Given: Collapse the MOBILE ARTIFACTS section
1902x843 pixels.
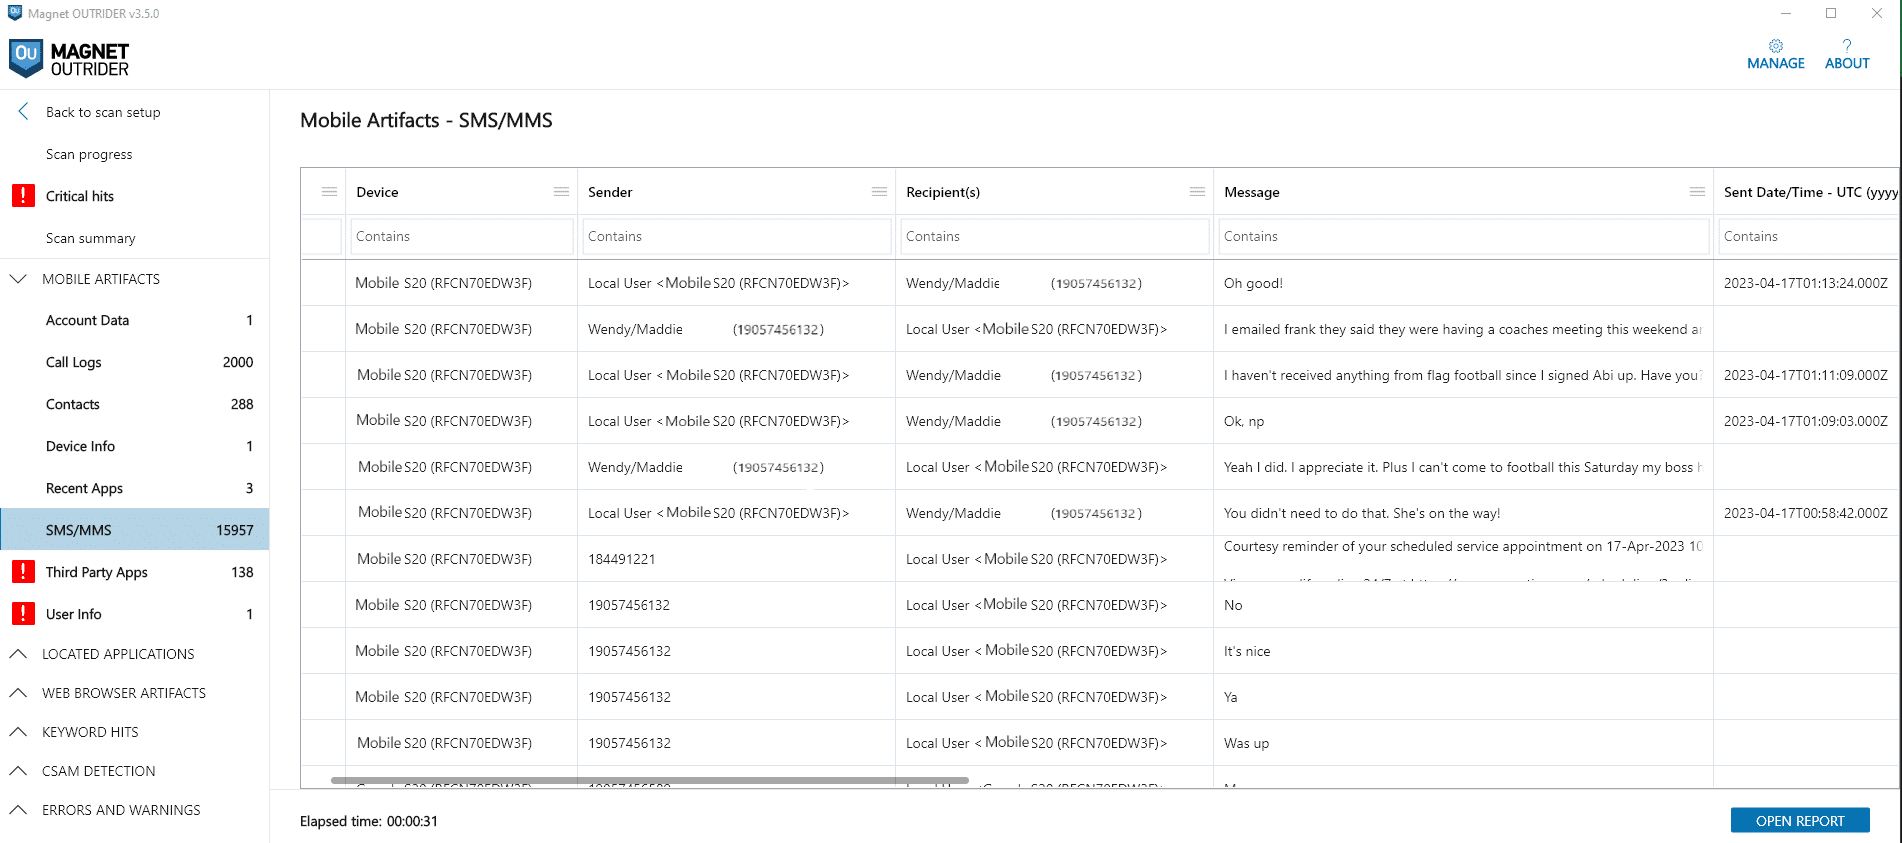Looking at the screenshot, I should (18, 279).
